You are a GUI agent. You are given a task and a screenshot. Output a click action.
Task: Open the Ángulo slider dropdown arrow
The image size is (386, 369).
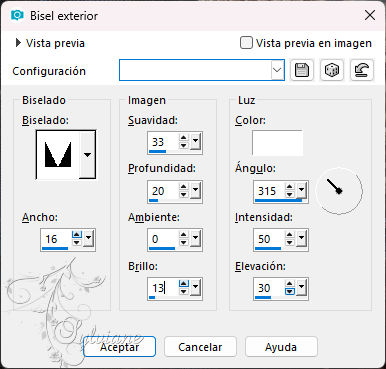[301, 190]
